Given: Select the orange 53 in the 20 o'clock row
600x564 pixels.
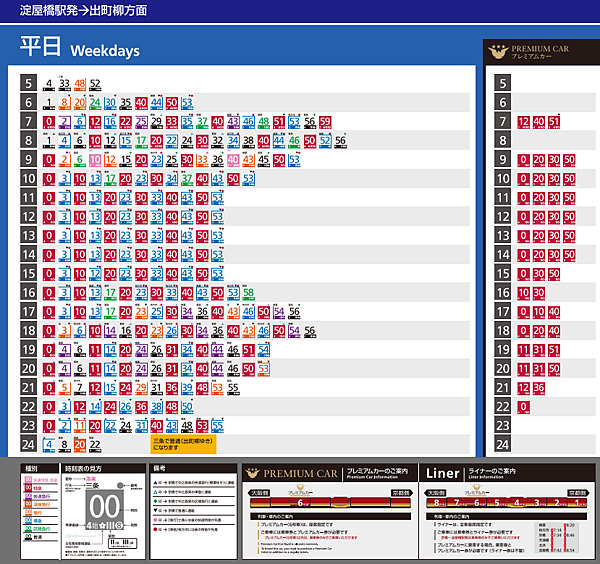Looking at the screenshot, I should point(264,369).
